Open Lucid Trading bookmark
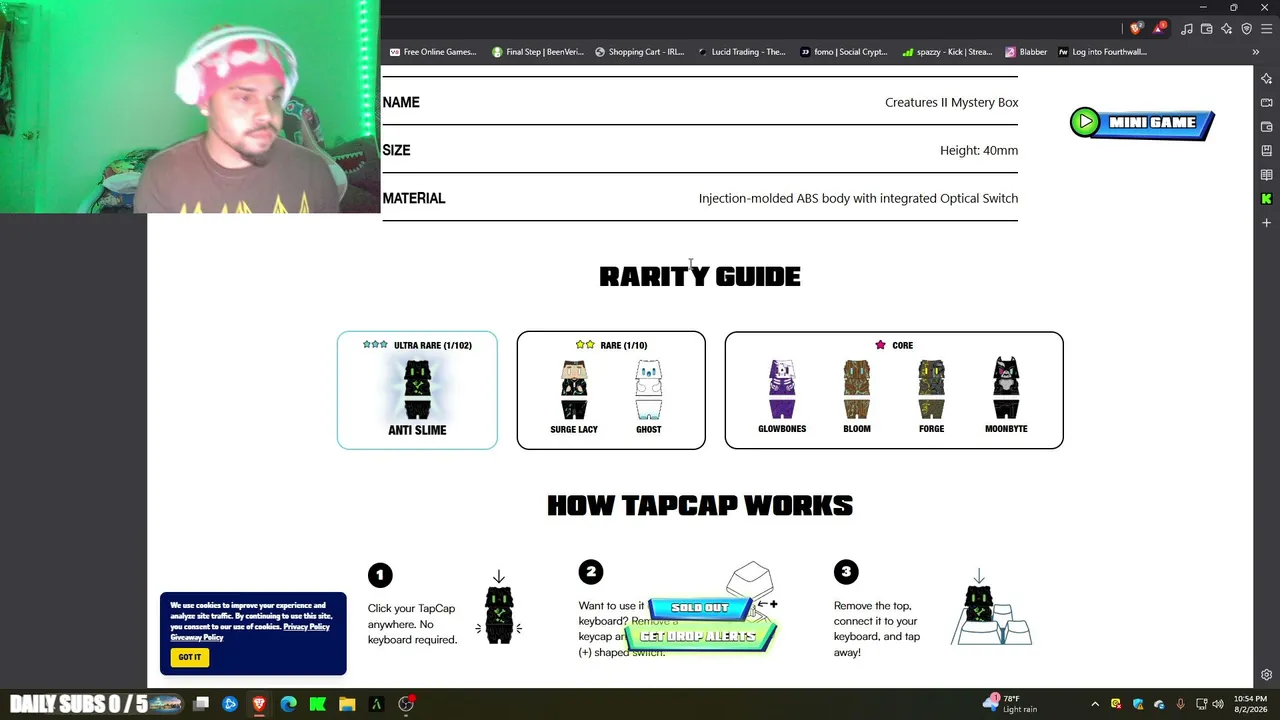 pos(742,52)
